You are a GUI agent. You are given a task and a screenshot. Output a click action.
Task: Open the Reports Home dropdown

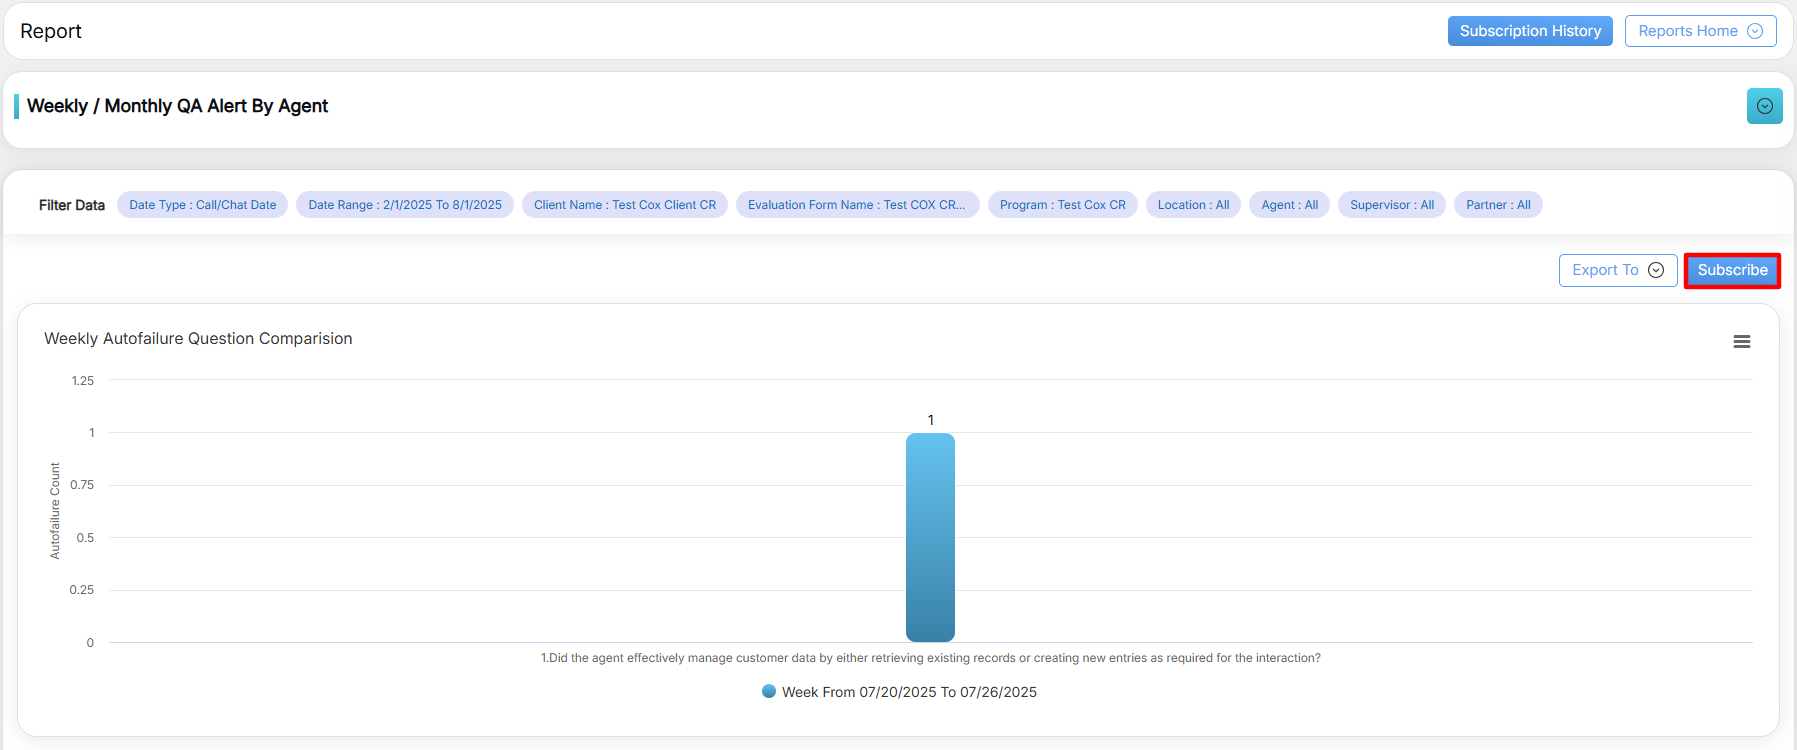tap(1699, 31)
